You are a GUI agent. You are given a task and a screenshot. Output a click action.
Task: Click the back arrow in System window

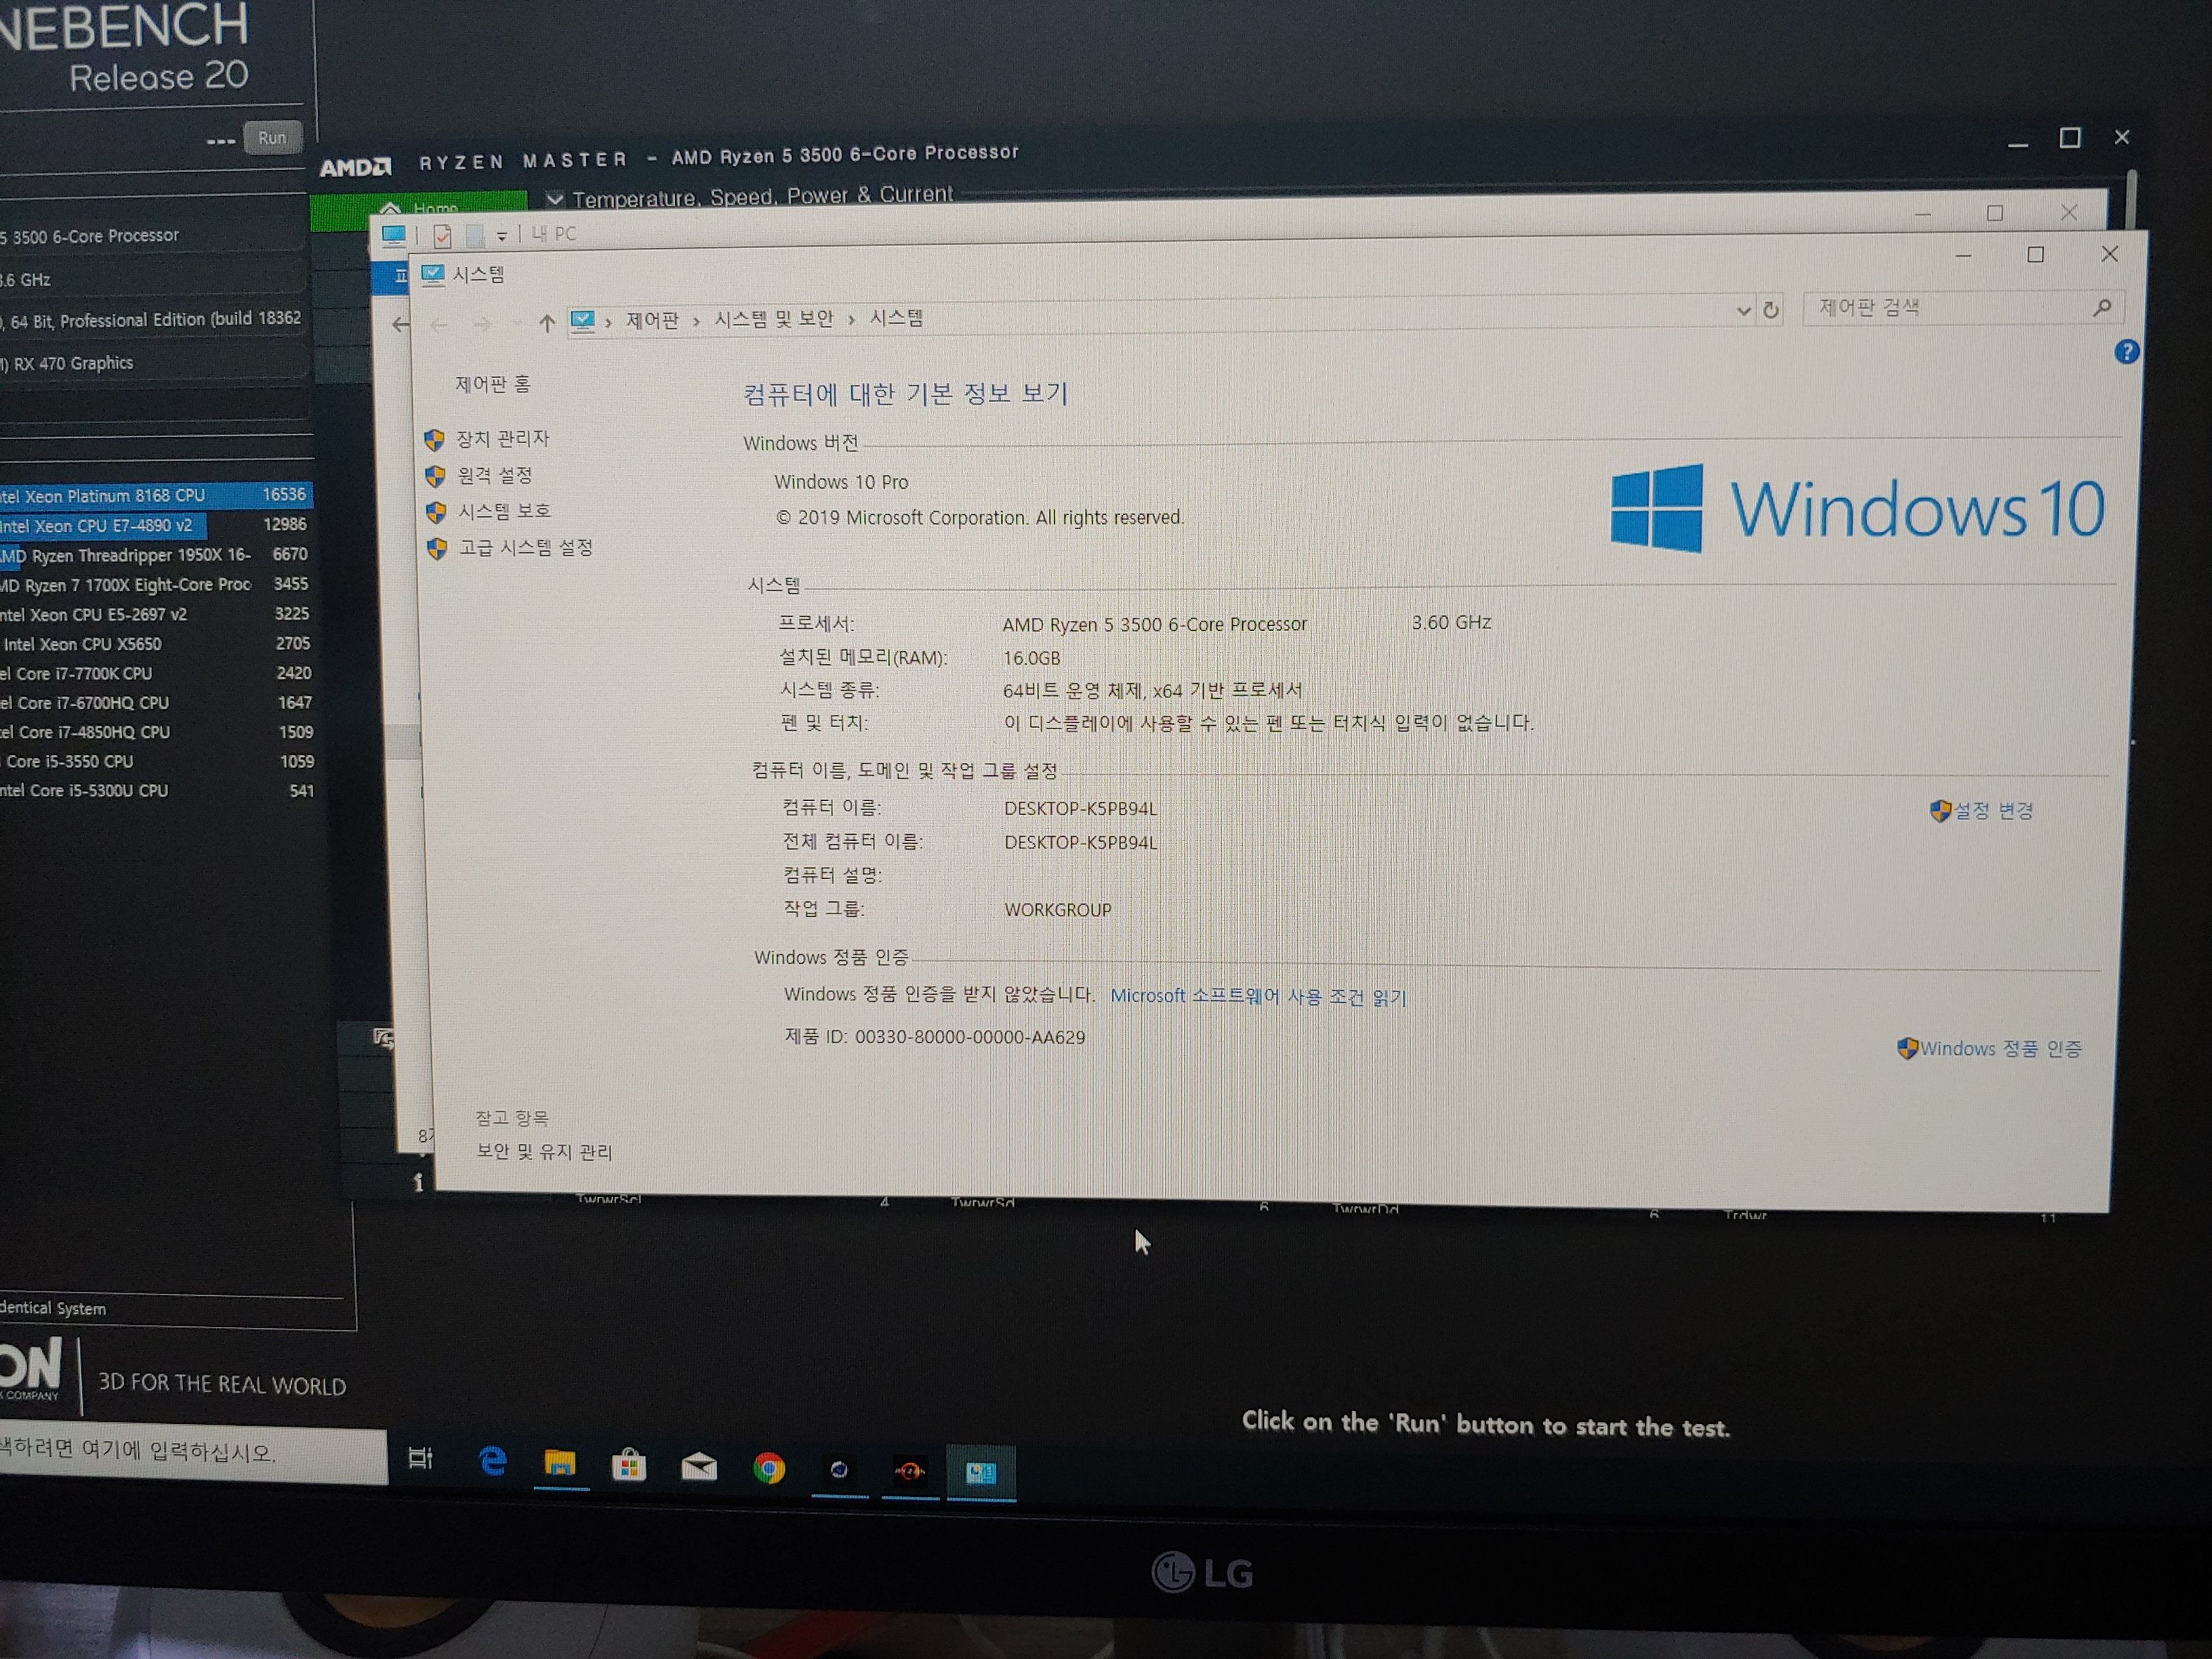438,324
